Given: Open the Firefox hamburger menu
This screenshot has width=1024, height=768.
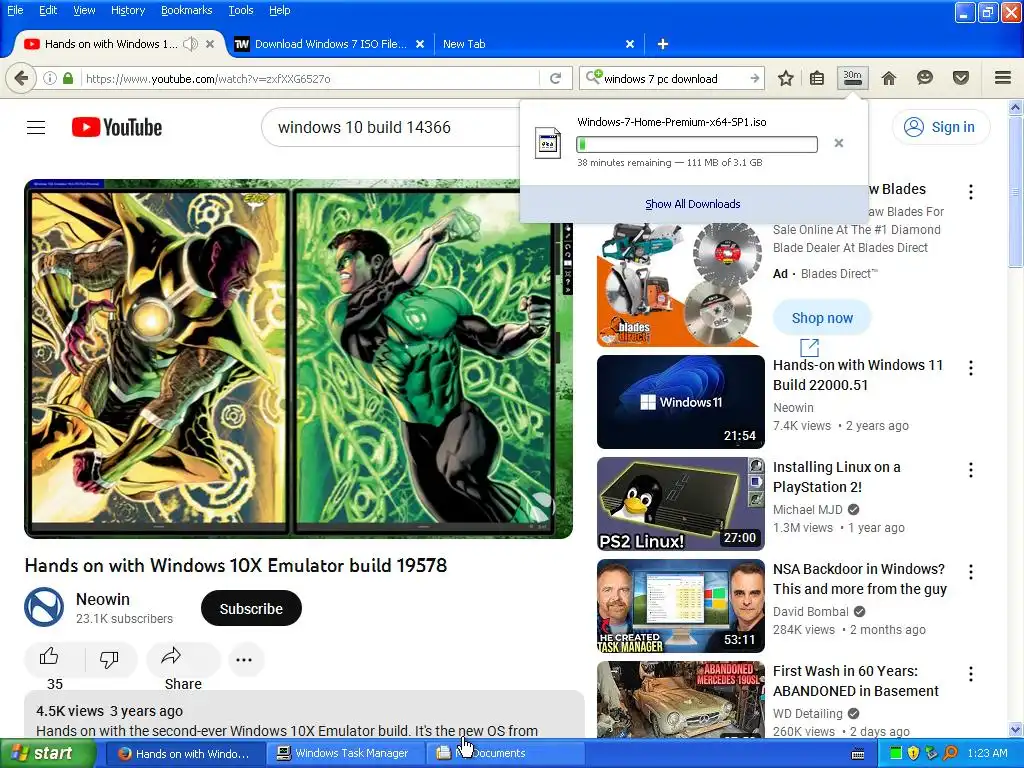Looking at the screenshot, I should [x=1003, y=78].
